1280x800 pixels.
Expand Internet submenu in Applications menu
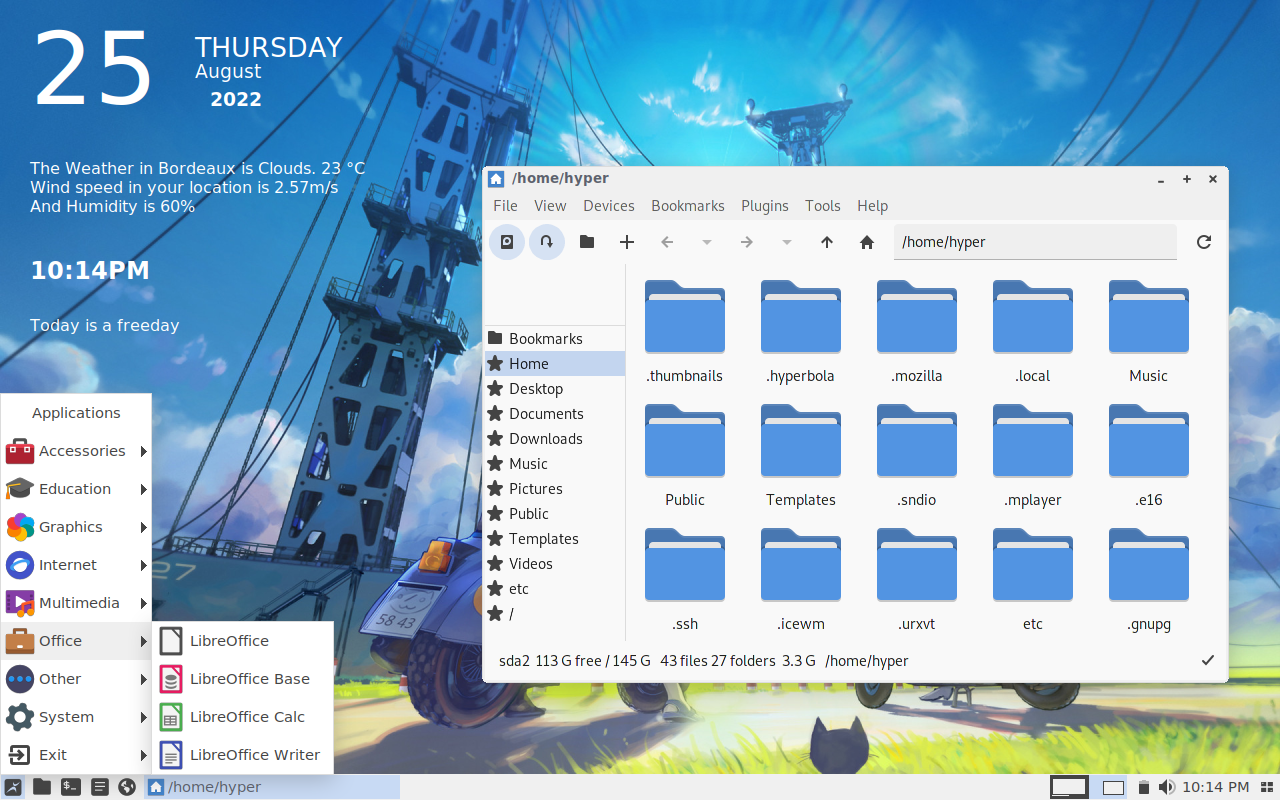tap(76, 565)
